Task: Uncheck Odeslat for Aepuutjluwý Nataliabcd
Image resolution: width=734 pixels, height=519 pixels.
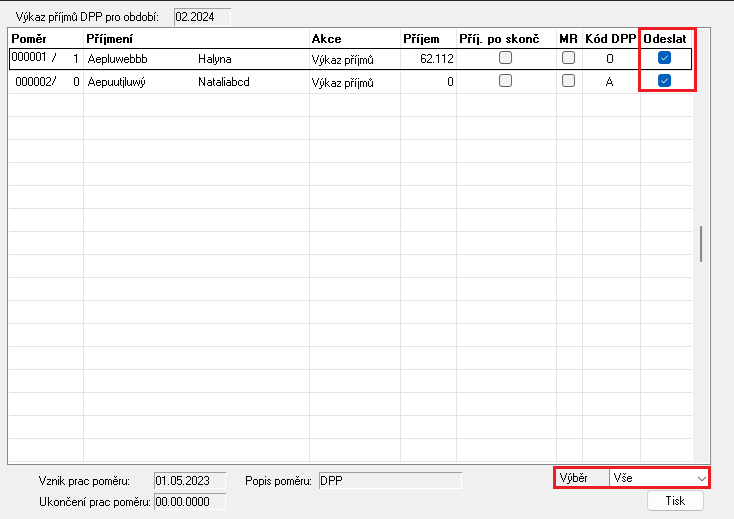Action: click(x=664, y=80)
